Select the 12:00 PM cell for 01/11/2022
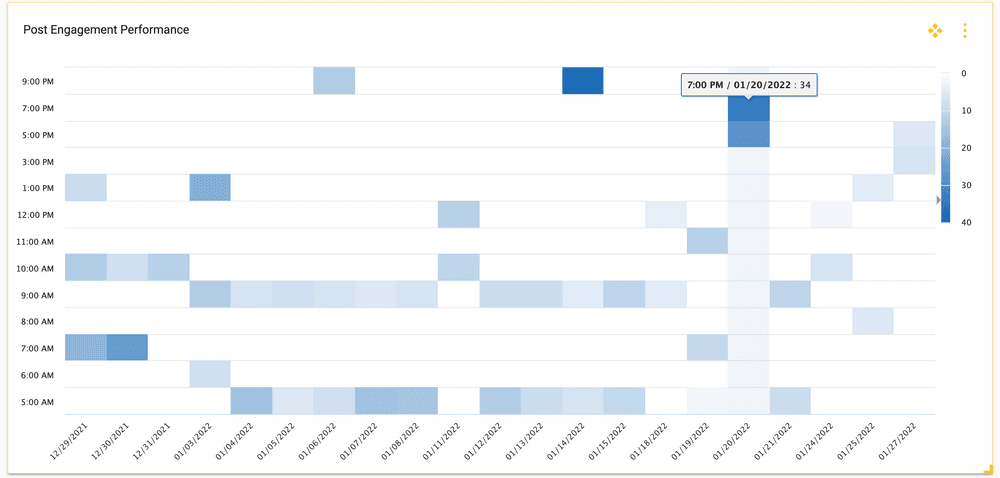The width and height of the screenshot is (1000, 478). [458, 214]
